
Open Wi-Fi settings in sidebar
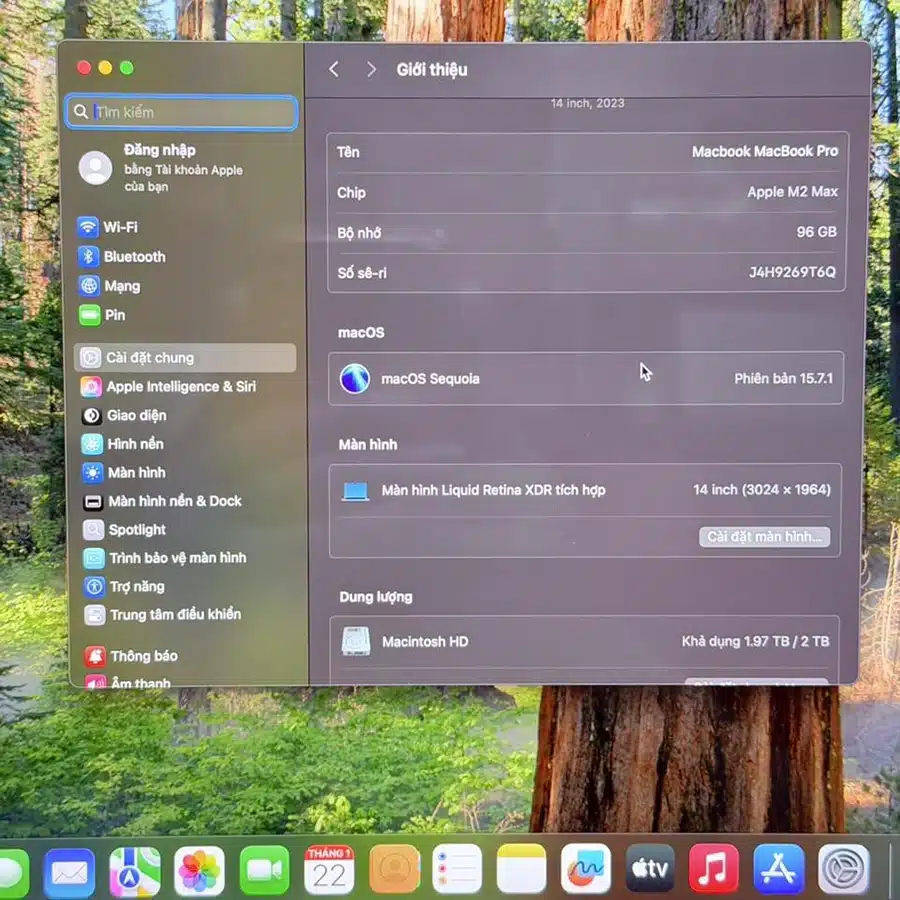pos(120,227)
